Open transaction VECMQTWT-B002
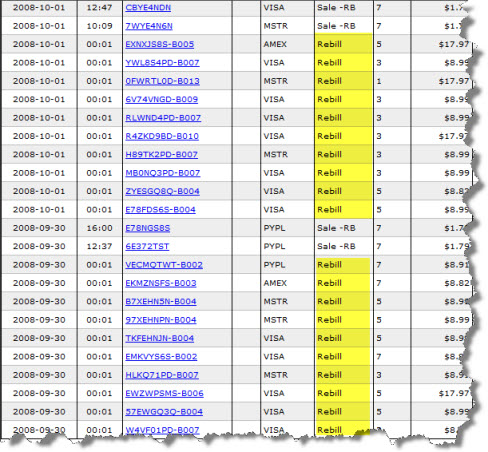Screen dimensions: 488x452 164,265
